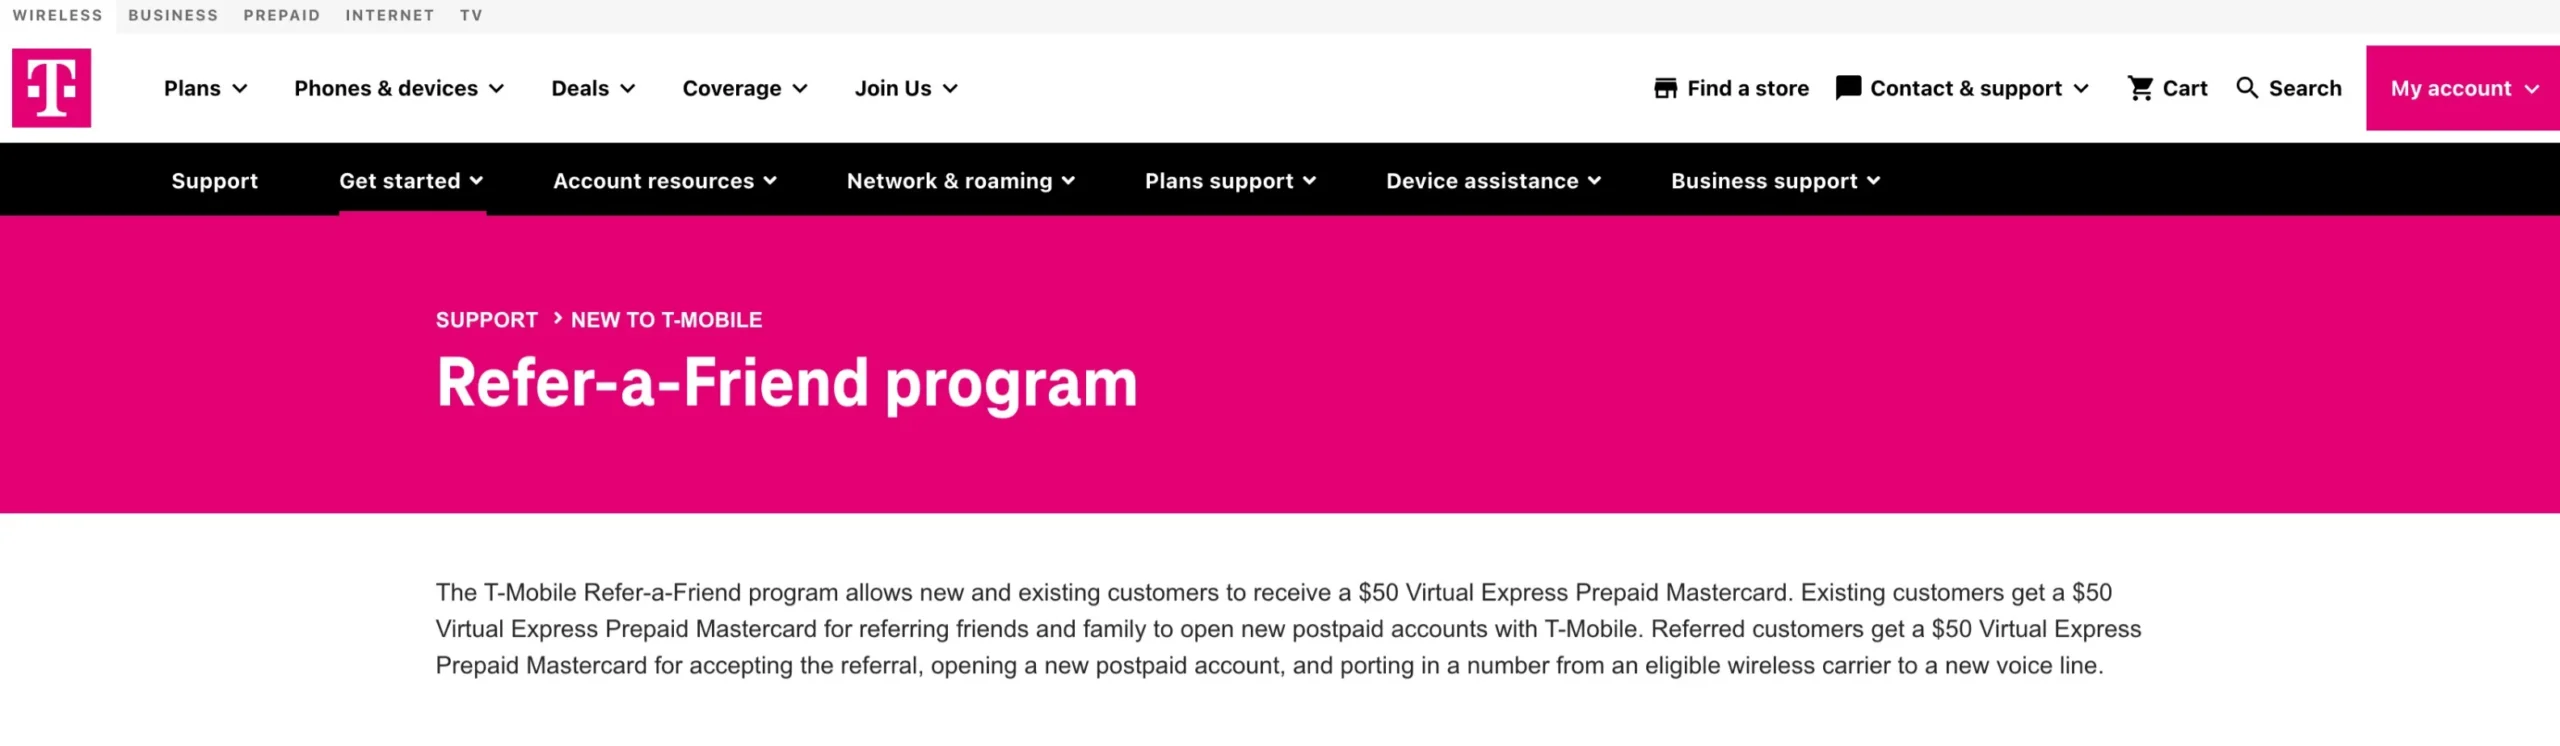Click the NEW TO T-MOBILE breadcrumb link
The width and height of the screenshot is (2560, 746).
(666, 320)
